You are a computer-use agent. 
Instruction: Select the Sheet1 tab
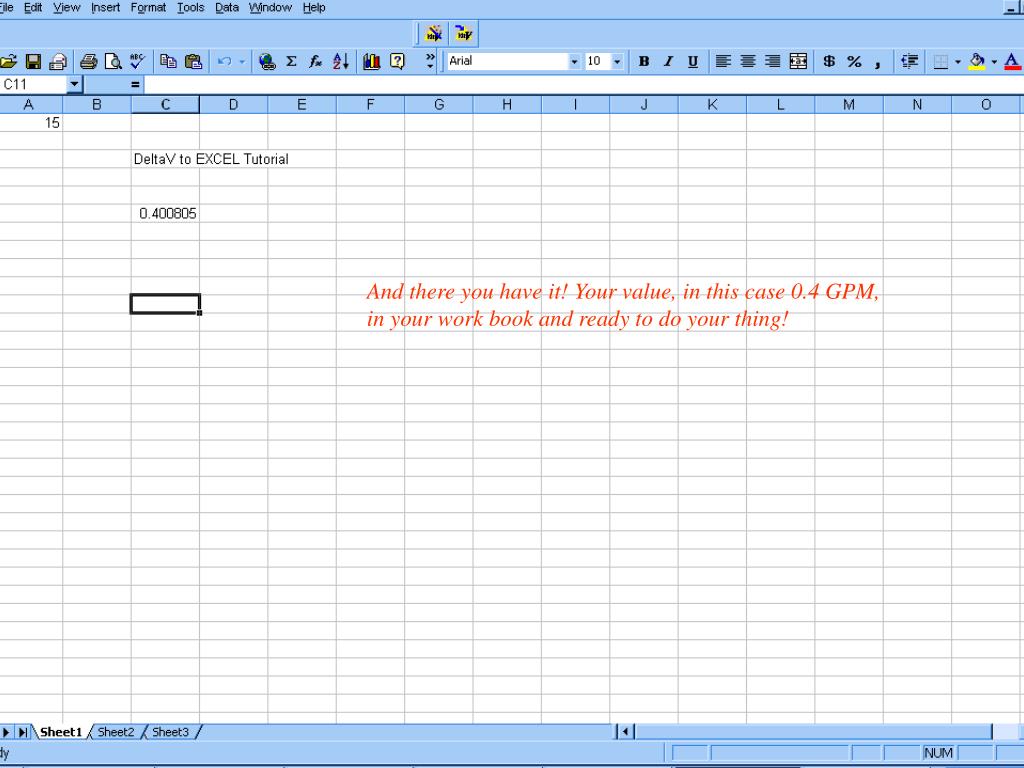click(61, 732)
